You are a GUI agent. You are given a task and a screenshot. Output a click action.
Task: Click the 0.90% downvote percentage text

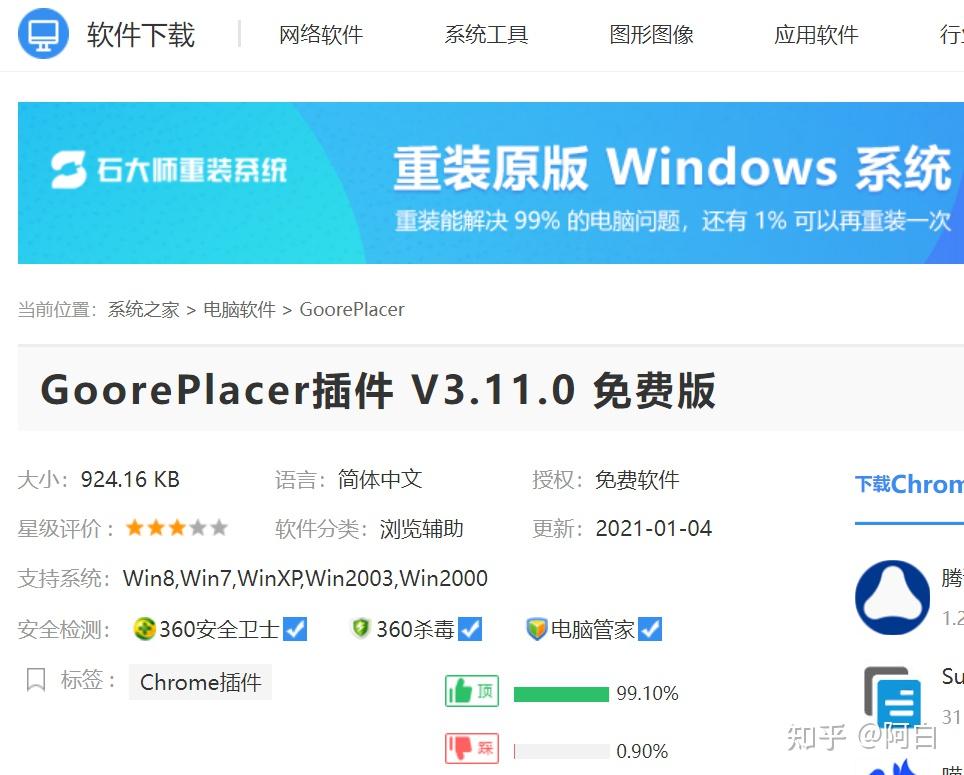pos(642,751)
